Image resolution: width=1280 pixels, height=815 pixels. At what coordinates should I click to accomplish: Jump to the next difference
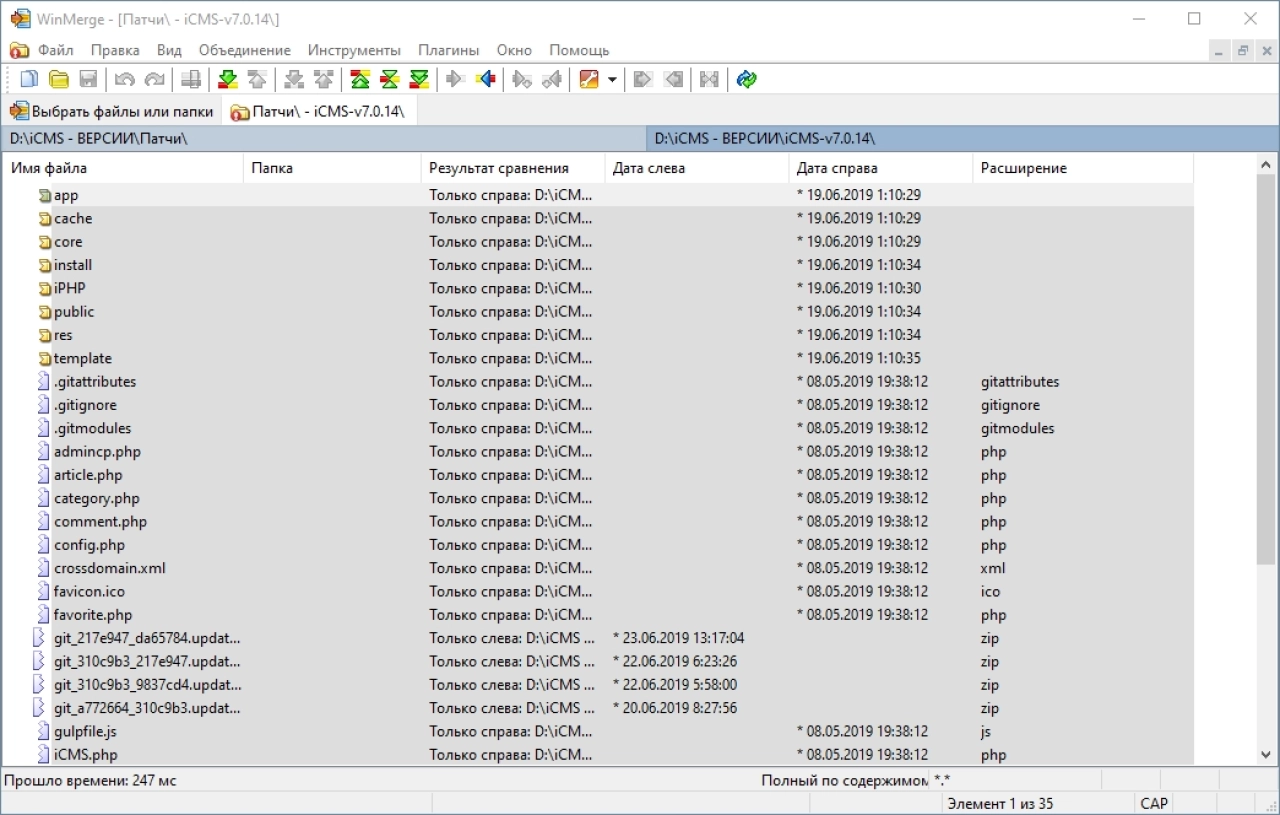[228, 79]
